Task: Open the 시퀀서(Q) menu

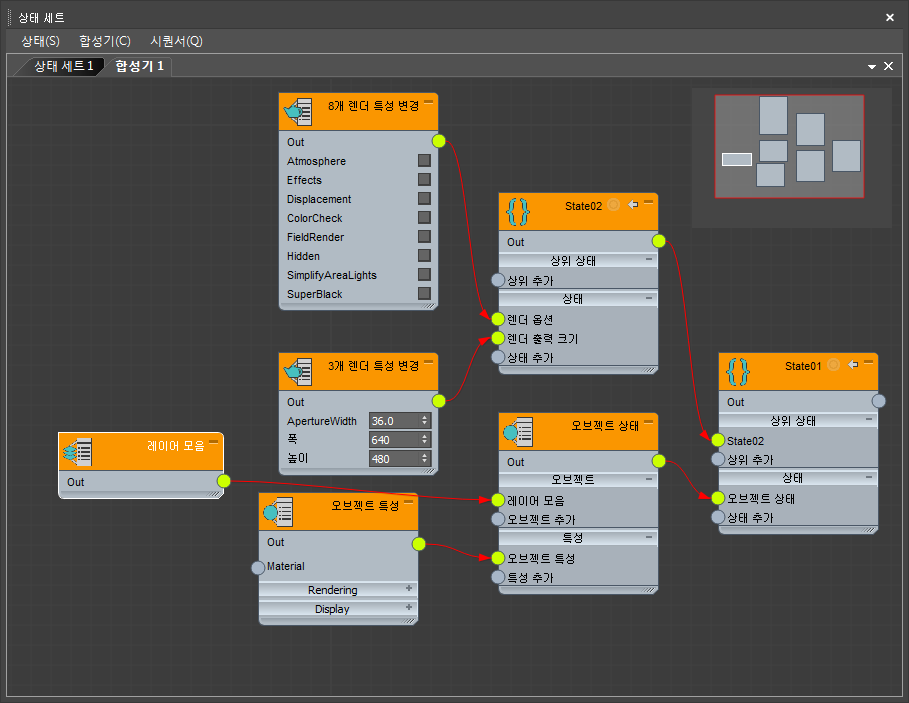Action: (176, 41)
